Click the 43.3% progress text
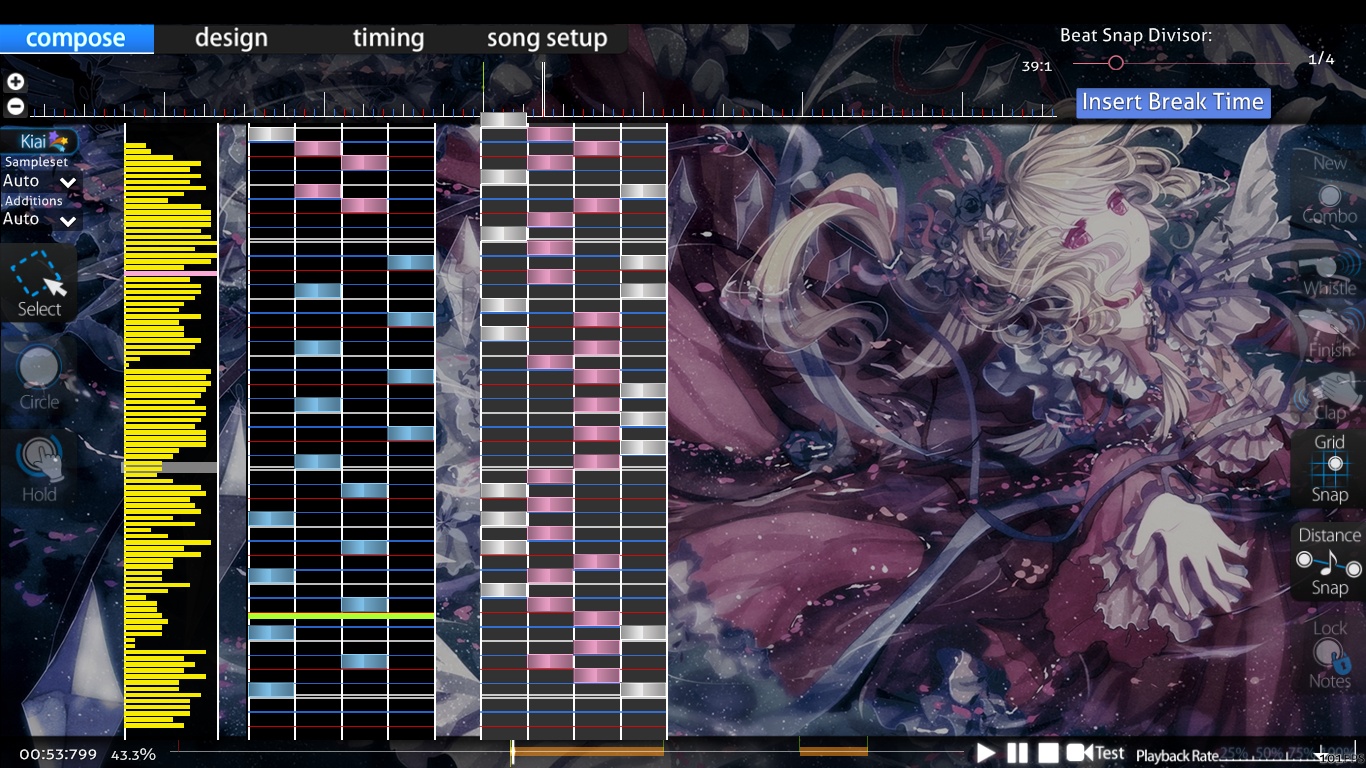1366x768 pixels. point(133,754)
